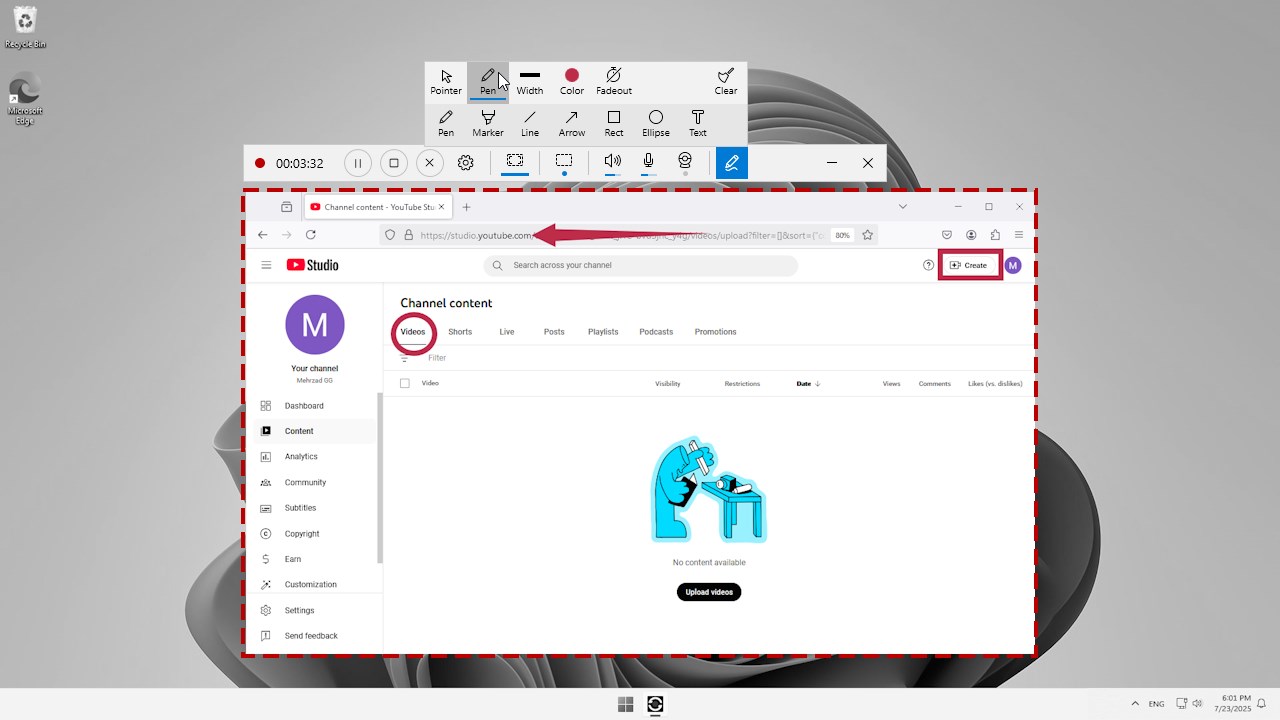Check the select-all videos checkbox
The height and width of the screenshot is (720, 1280).
coord(405,383)
